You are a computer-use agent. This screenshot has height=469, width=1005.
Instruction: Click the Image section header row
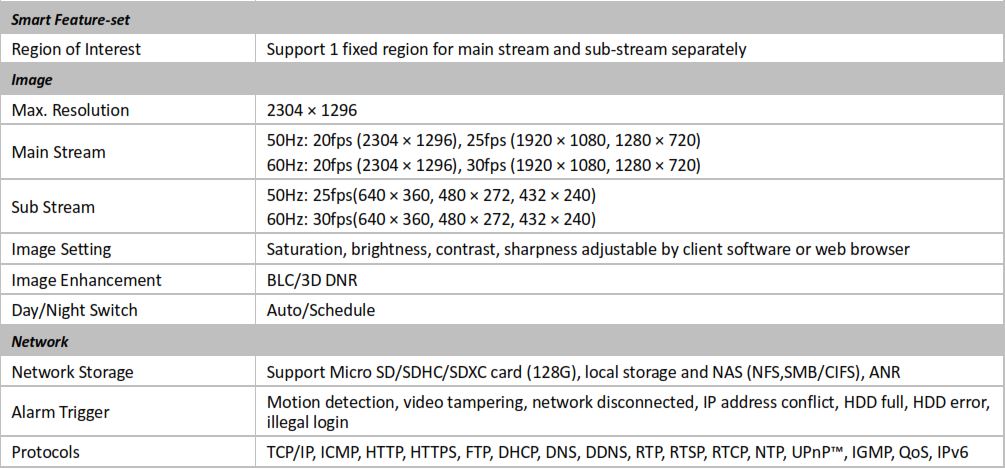pos(502,80)
